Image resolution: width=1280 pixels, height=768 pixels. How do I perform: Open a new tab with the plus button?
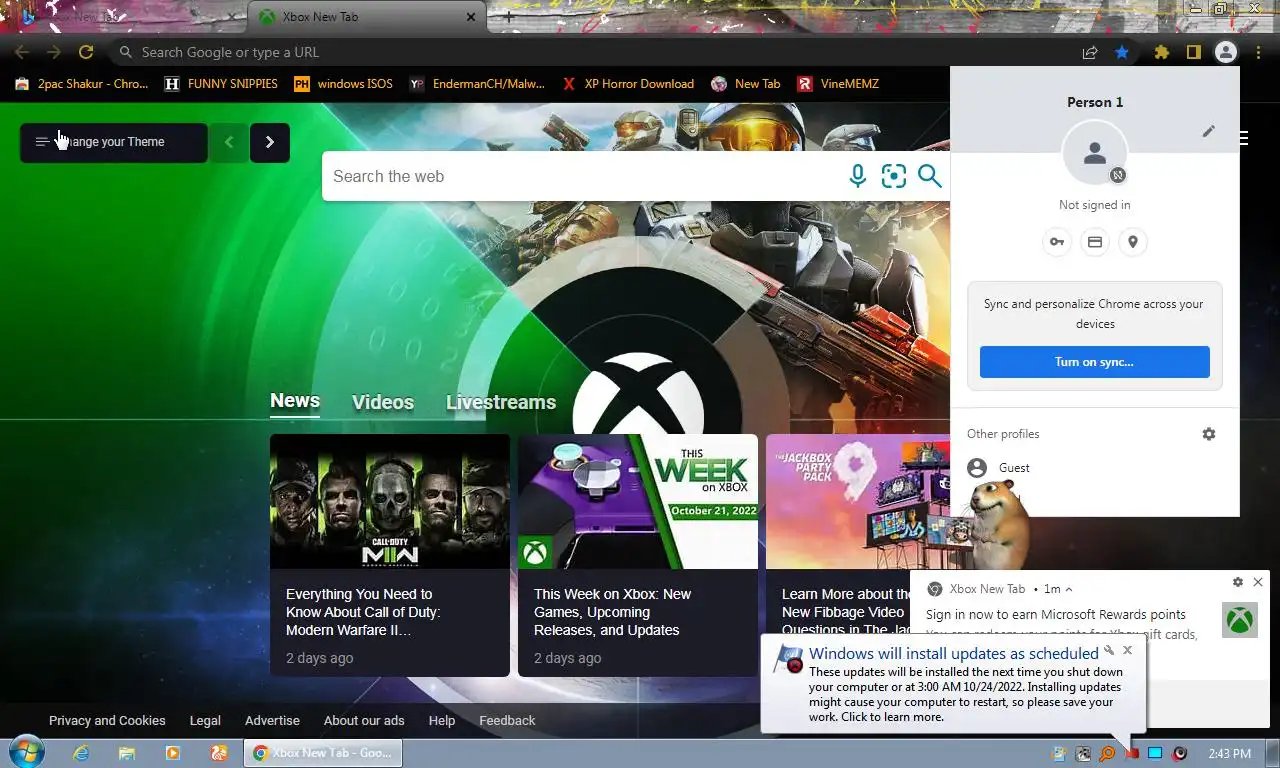pyautogui.click(x=508, y=17)
